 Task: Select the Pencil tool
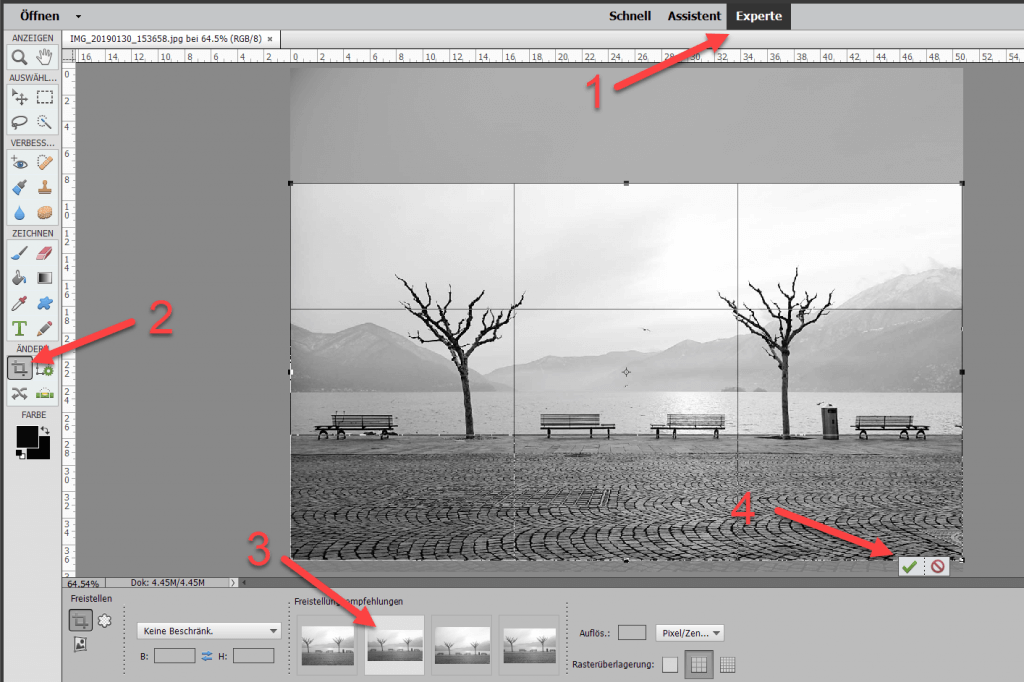44,329
